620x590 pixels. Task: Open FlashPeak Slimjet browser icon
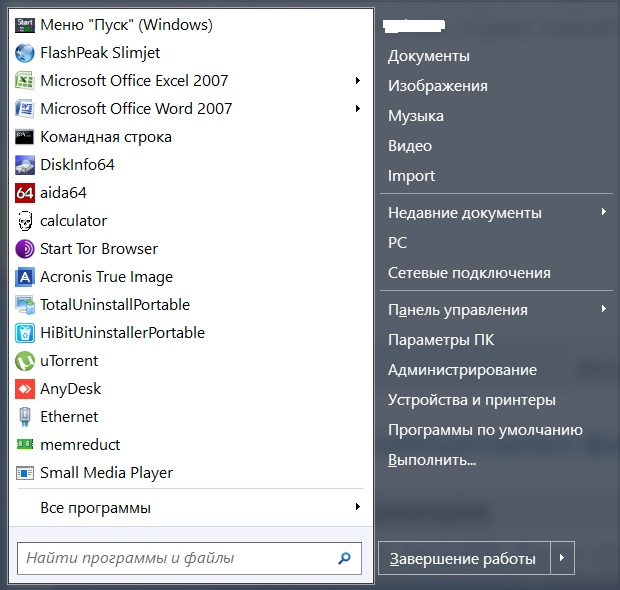pos(25,53)
